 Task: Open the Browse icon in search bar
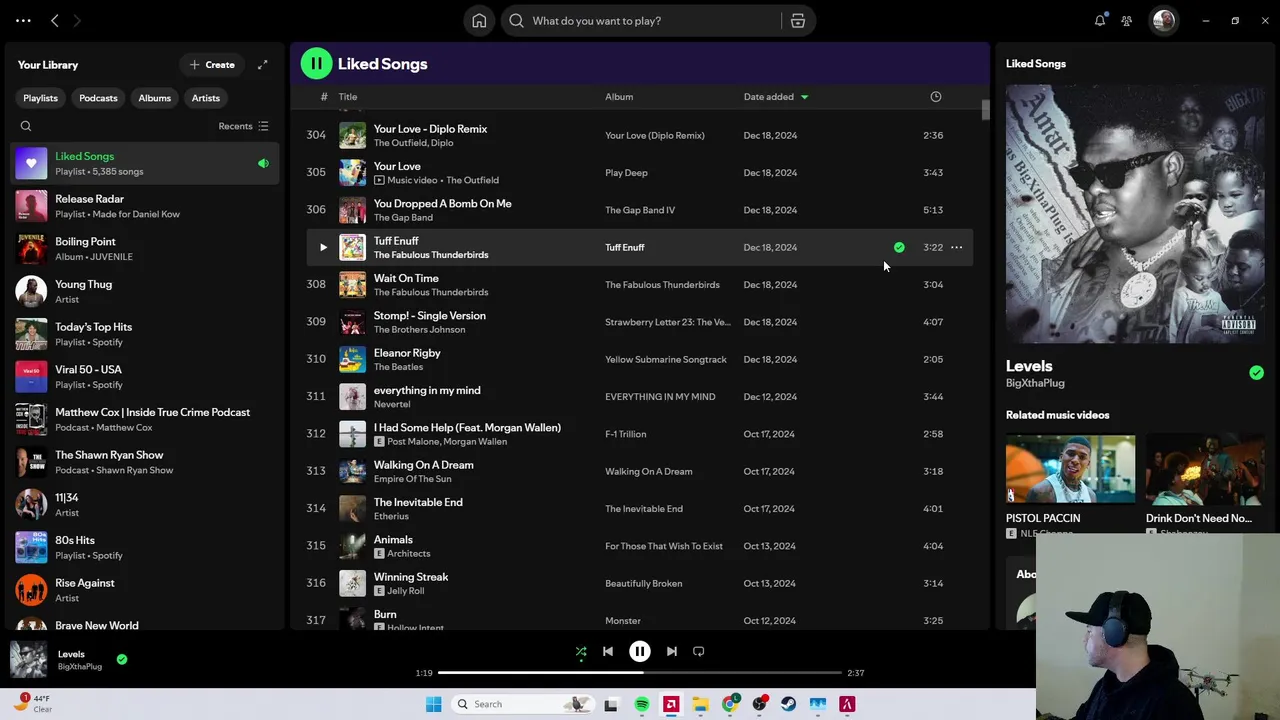point(798,20)
